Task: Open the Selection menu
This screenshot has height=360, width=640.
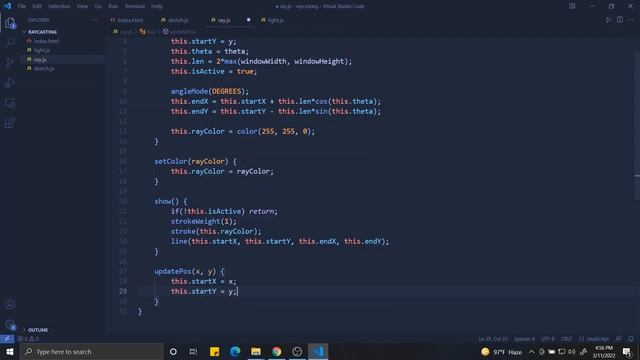Action: [x=59, y=6]
